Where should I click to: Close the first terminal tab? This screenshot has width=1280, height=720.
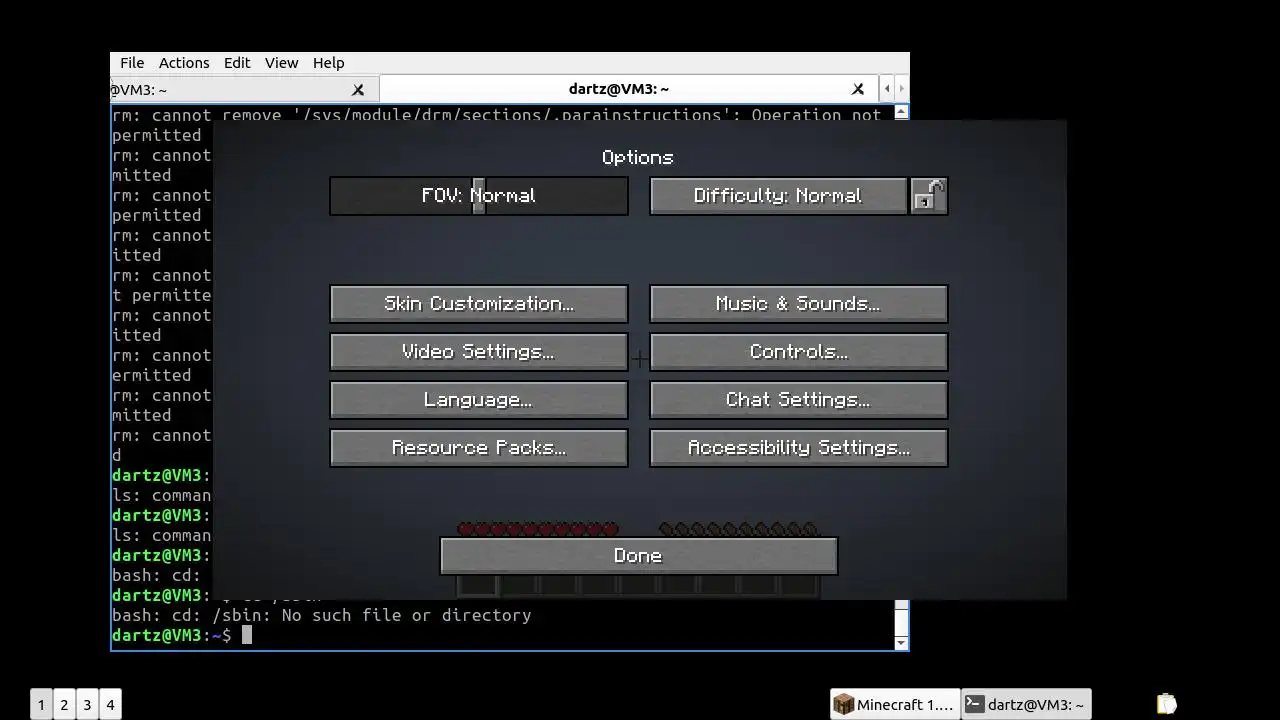point(358,90)
